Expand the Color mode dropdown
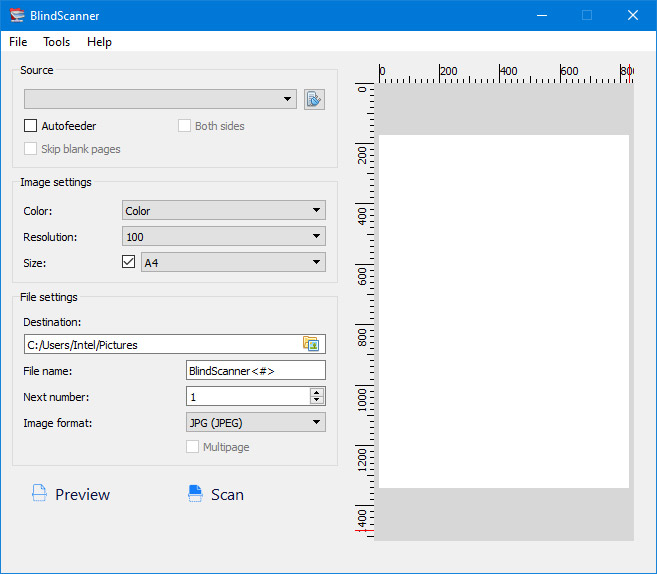This screenshot has width=657, height=574. click(223, 211)
